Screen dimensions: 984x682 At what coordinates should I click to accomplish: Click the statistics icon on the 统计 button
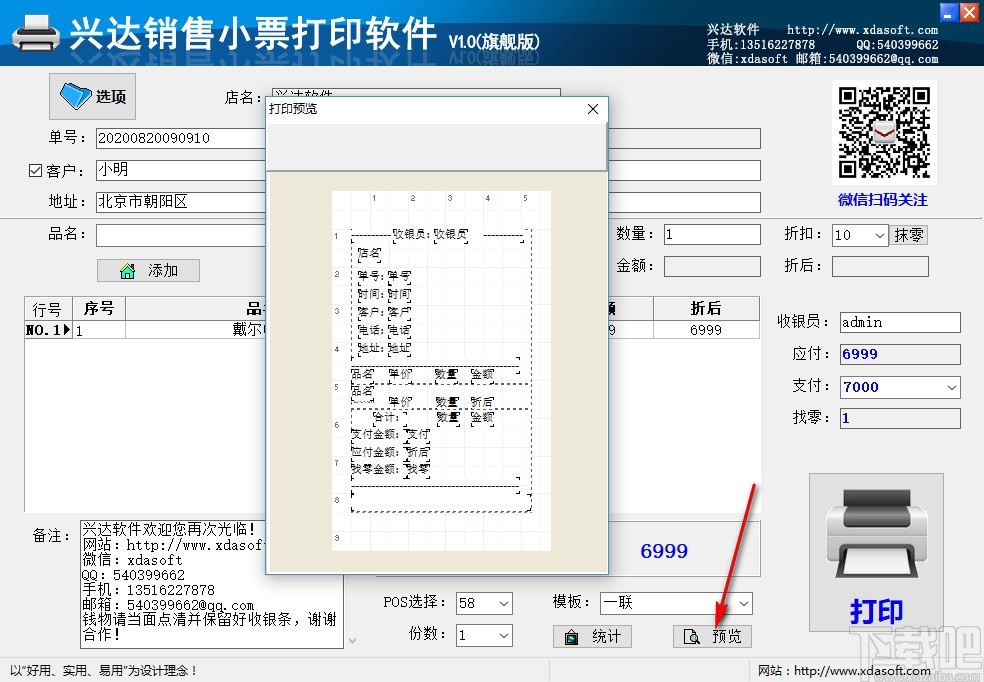[573, 636]
